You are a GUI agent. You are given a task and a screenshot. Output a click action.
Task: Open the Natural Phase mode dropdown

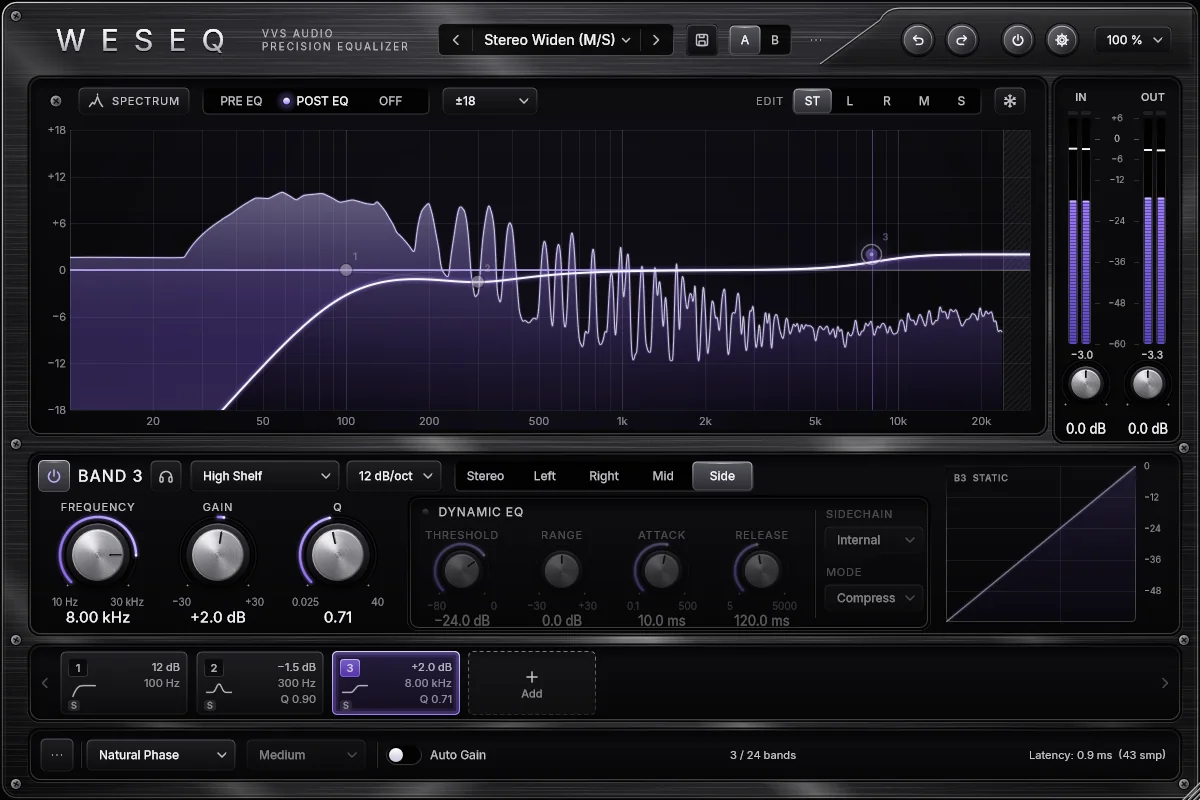[x=161, y=755]
